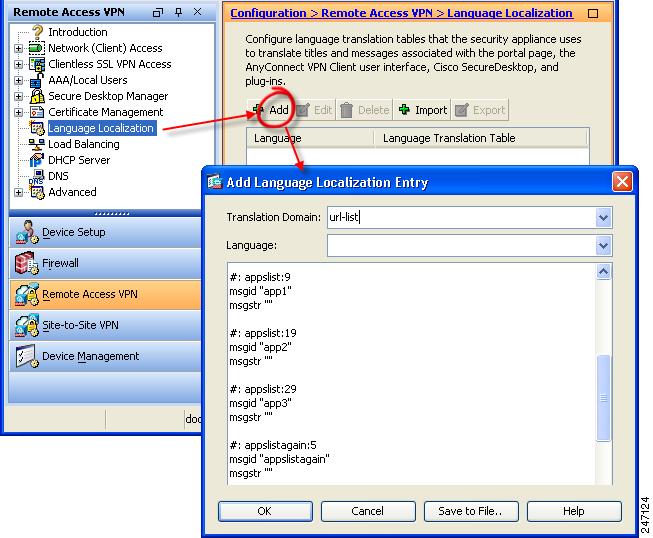Open the Introduction question mark icon
Screen dimensions: 653x538
pyautogui.click(x=37, y=32)
